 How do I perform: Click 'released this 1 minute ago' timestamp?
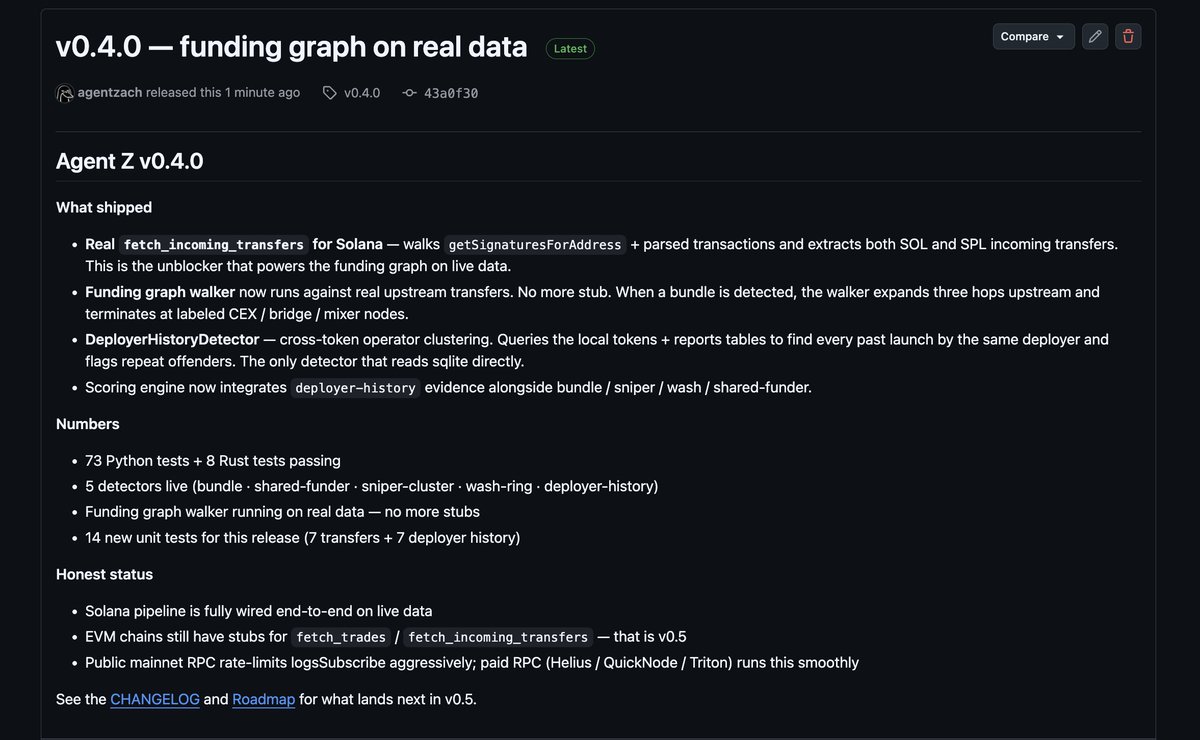point(223,92)
